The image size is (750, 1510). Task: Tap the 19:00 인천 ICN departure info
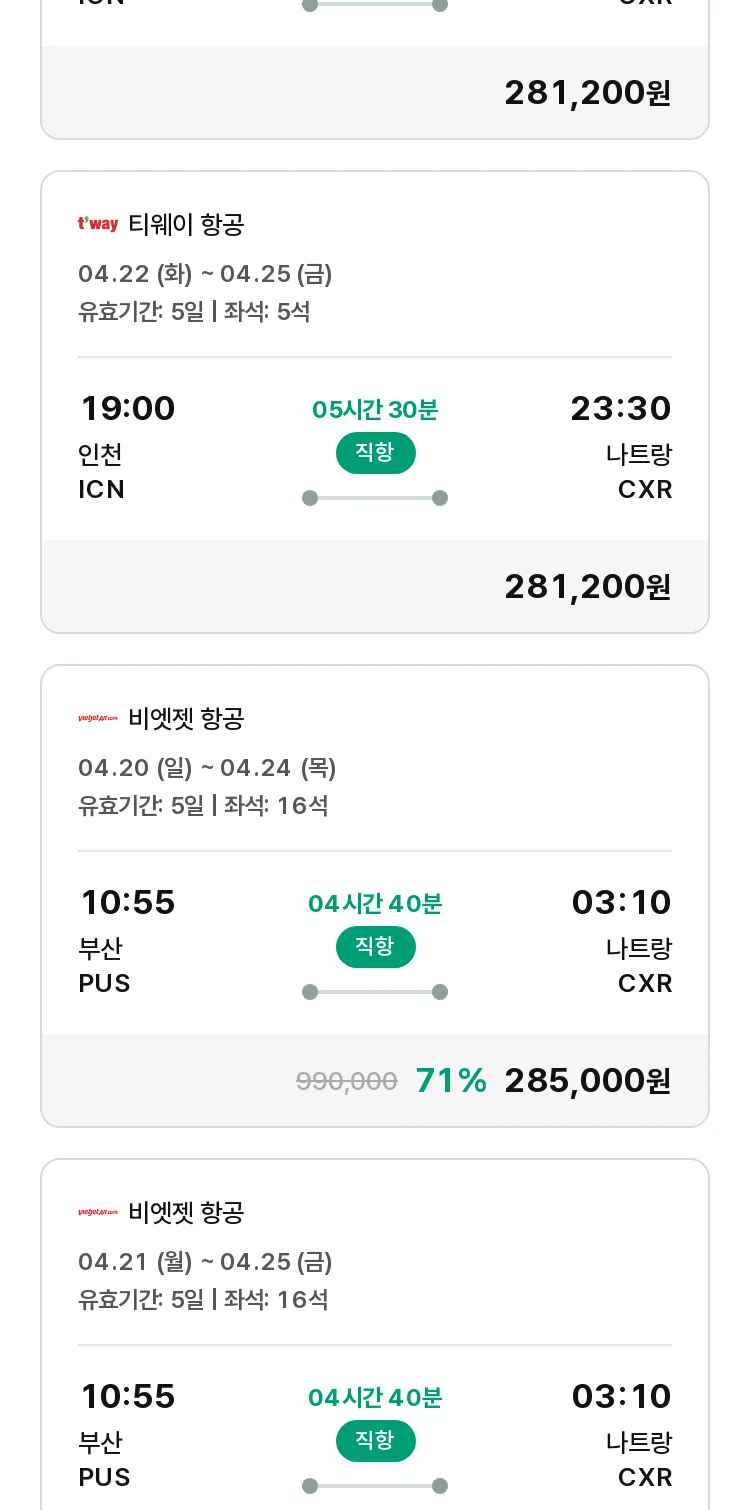pyautogui.click(x=127, y=446)
